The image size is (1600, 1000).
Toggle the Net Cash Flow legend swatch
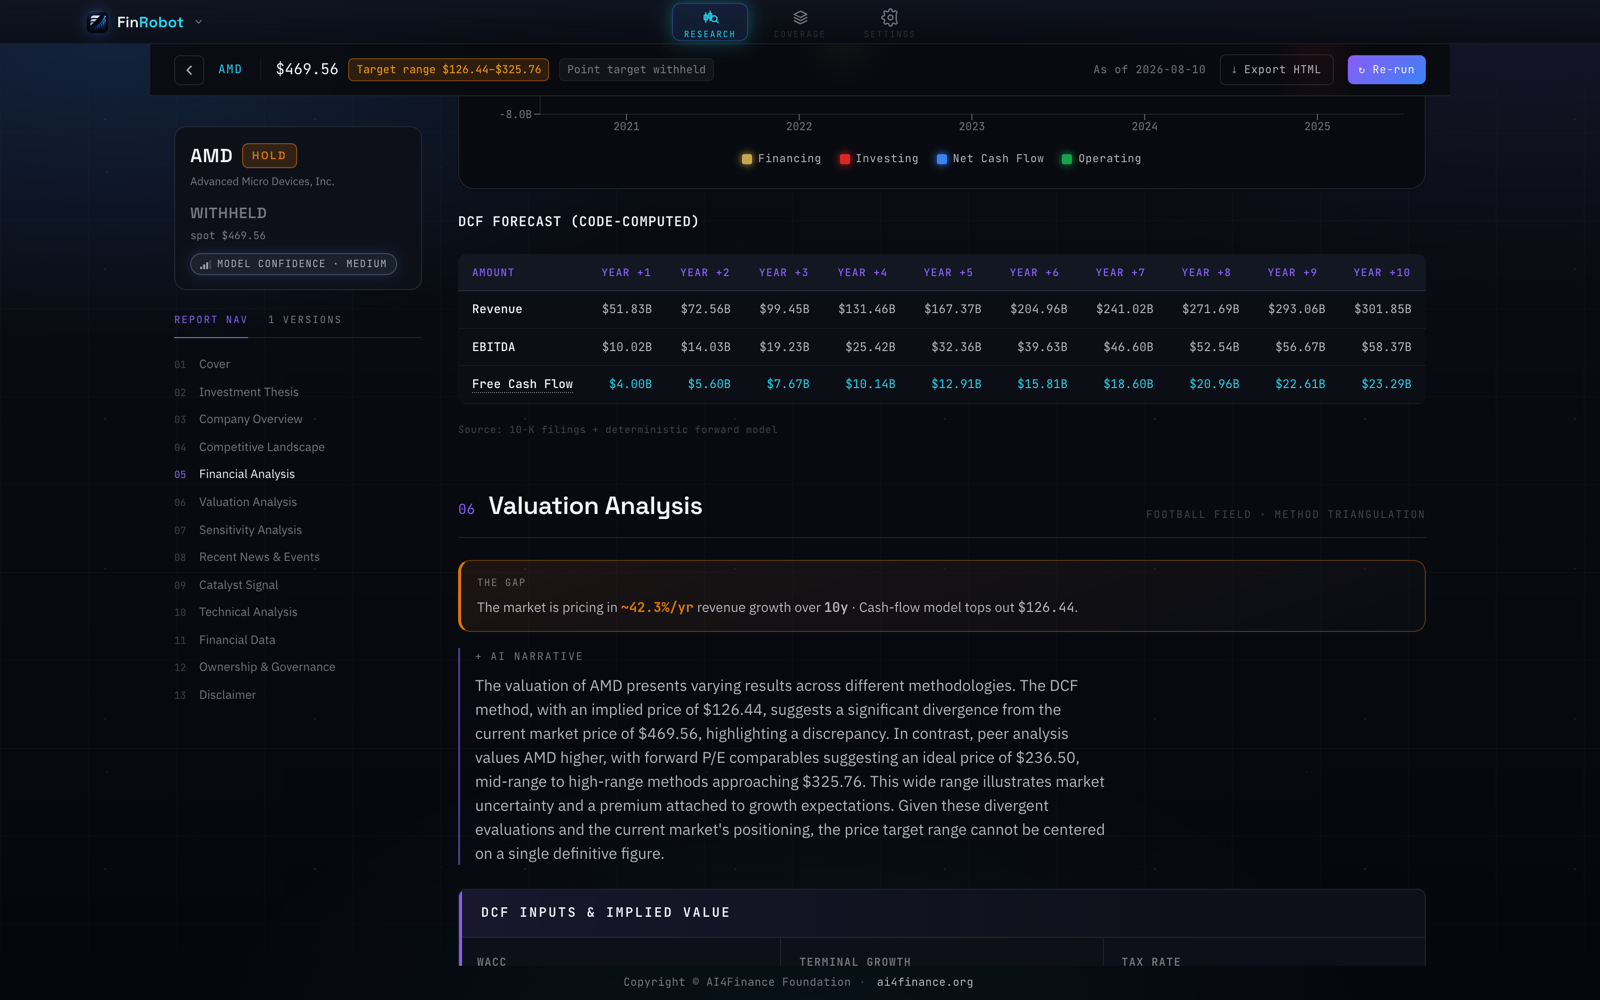point(942,159)
